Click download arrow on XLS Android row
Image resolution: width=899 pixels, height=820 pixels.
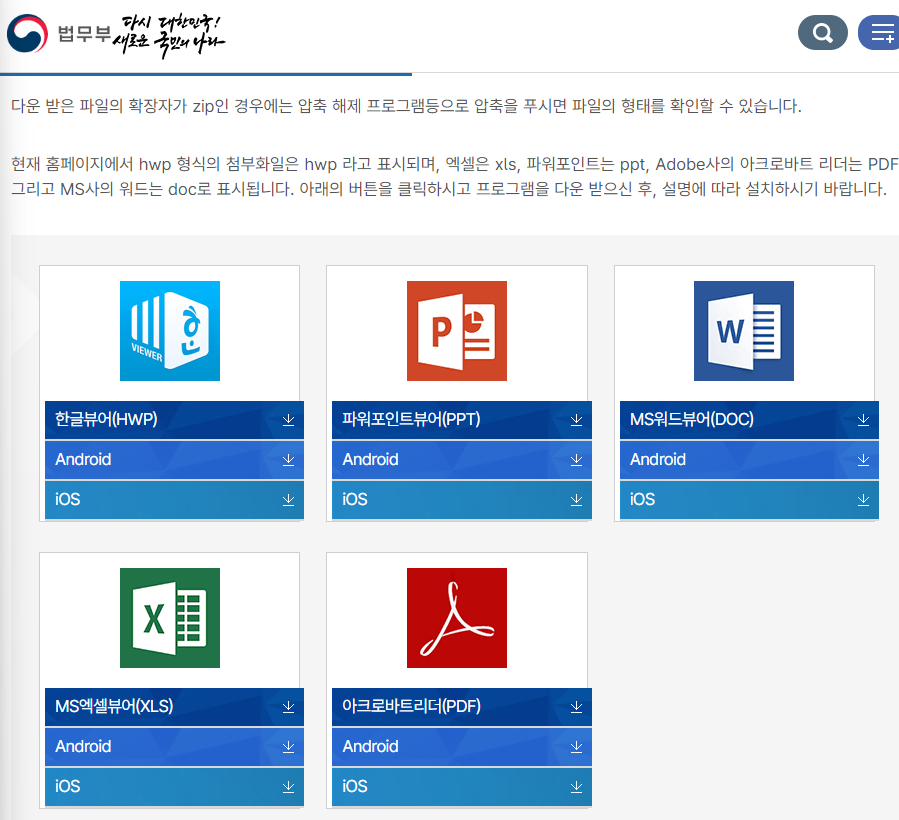tap(288, 747)
